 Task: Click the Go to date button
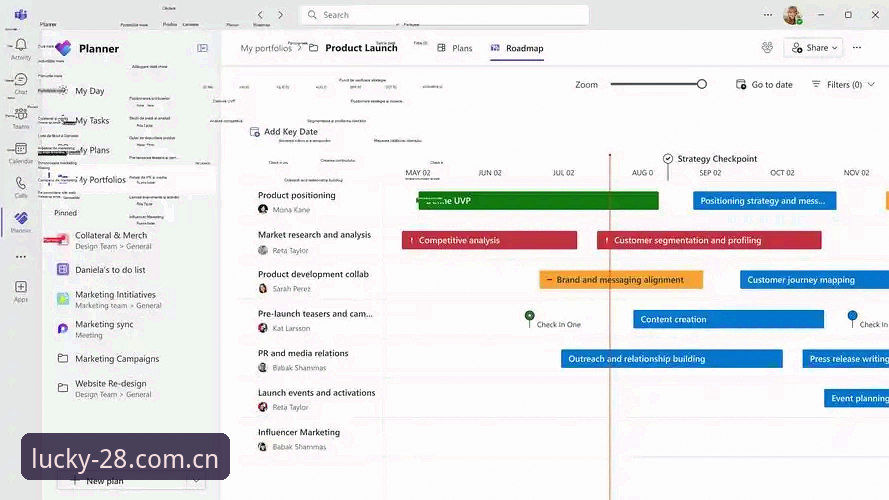click(x=764, y=84)
